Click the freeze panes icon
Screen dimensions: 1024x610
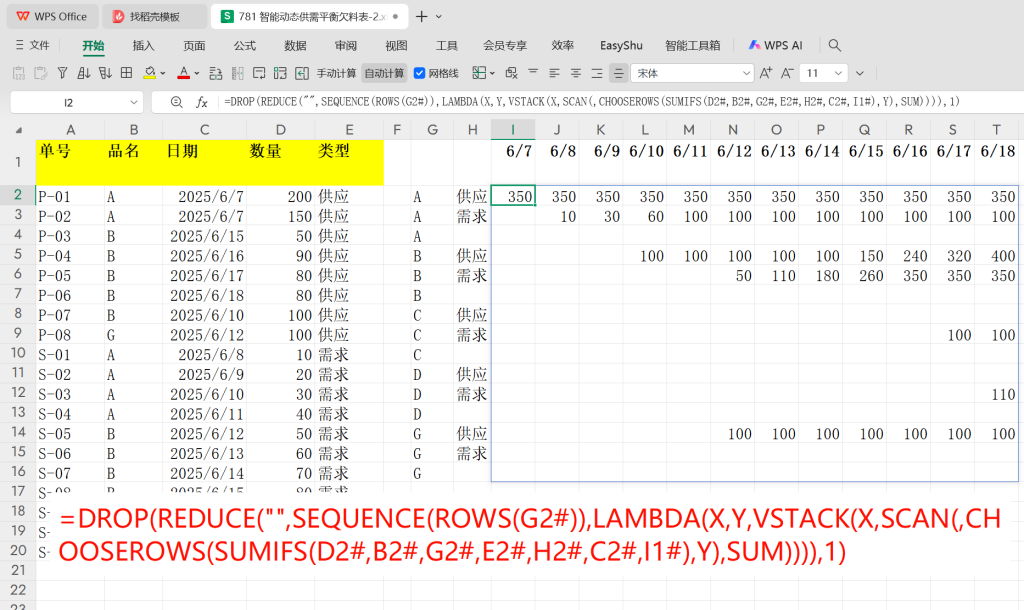[x=280, y=73]
